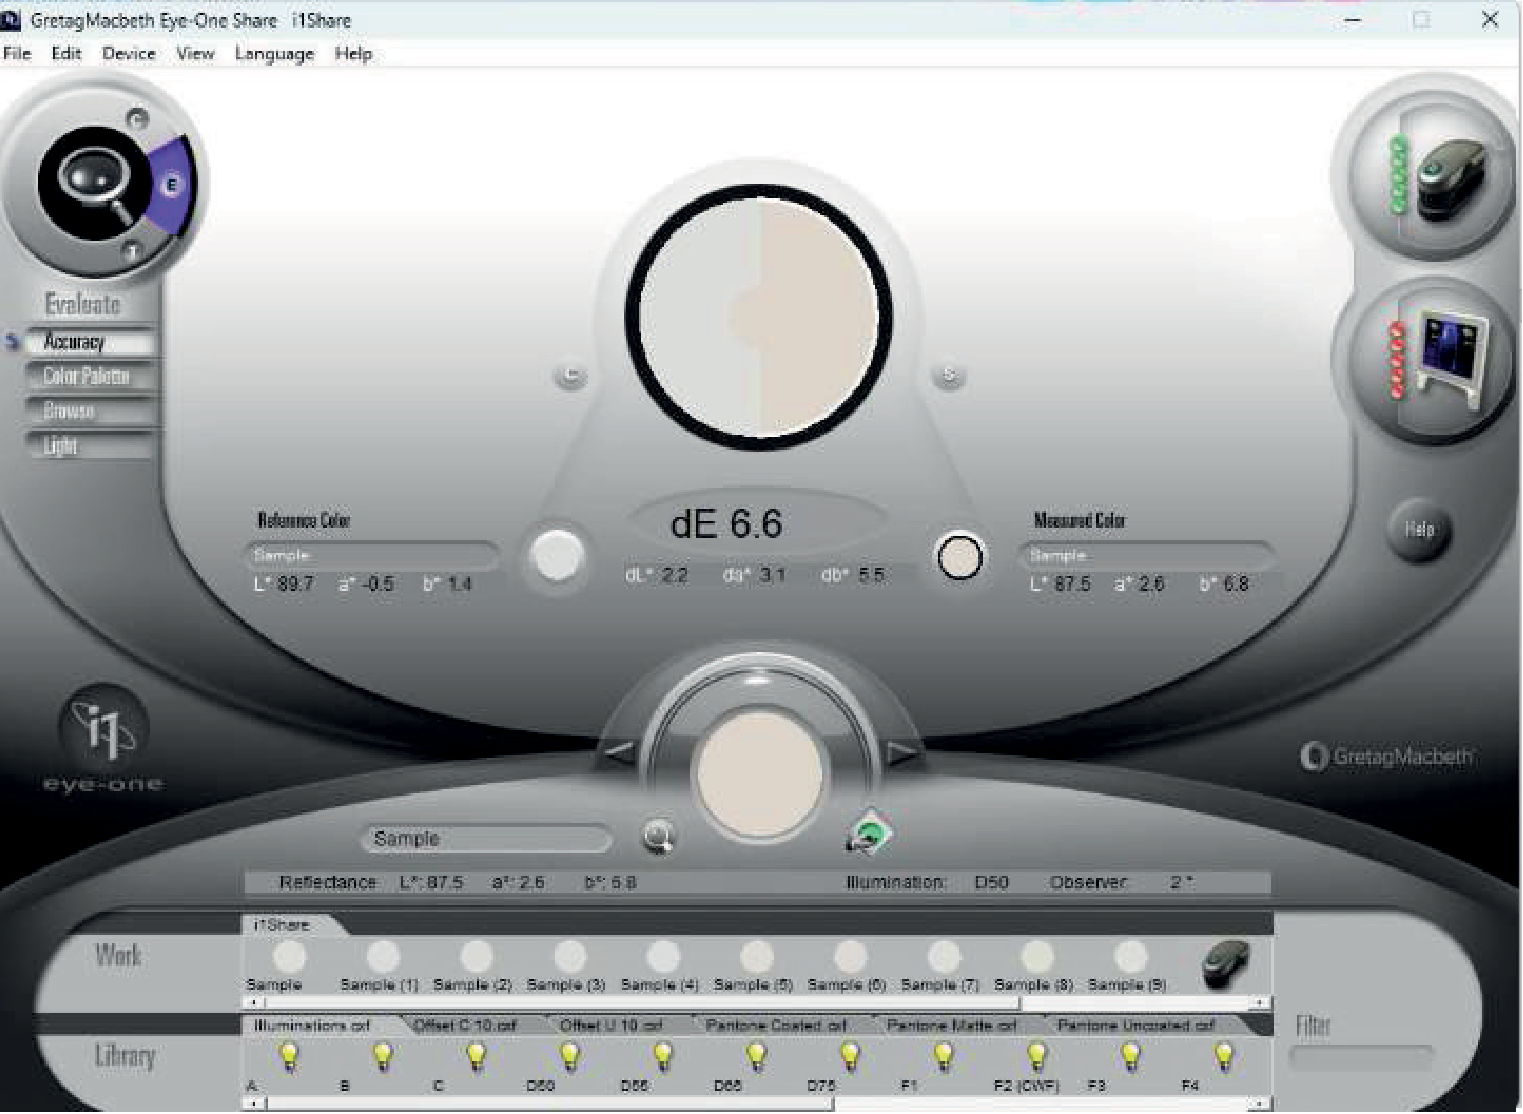Click the large current sample swatch

(x=760, y=774)
